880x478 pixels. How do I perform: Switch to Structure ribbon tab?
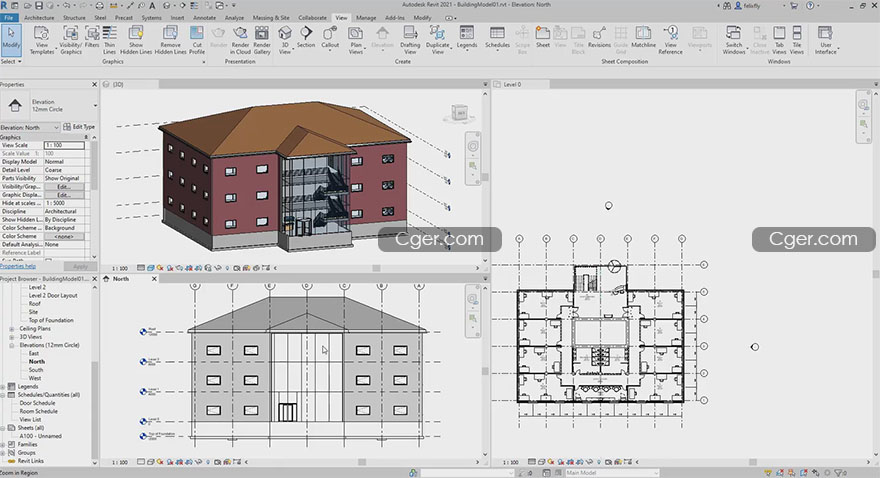tap(74, 17)
